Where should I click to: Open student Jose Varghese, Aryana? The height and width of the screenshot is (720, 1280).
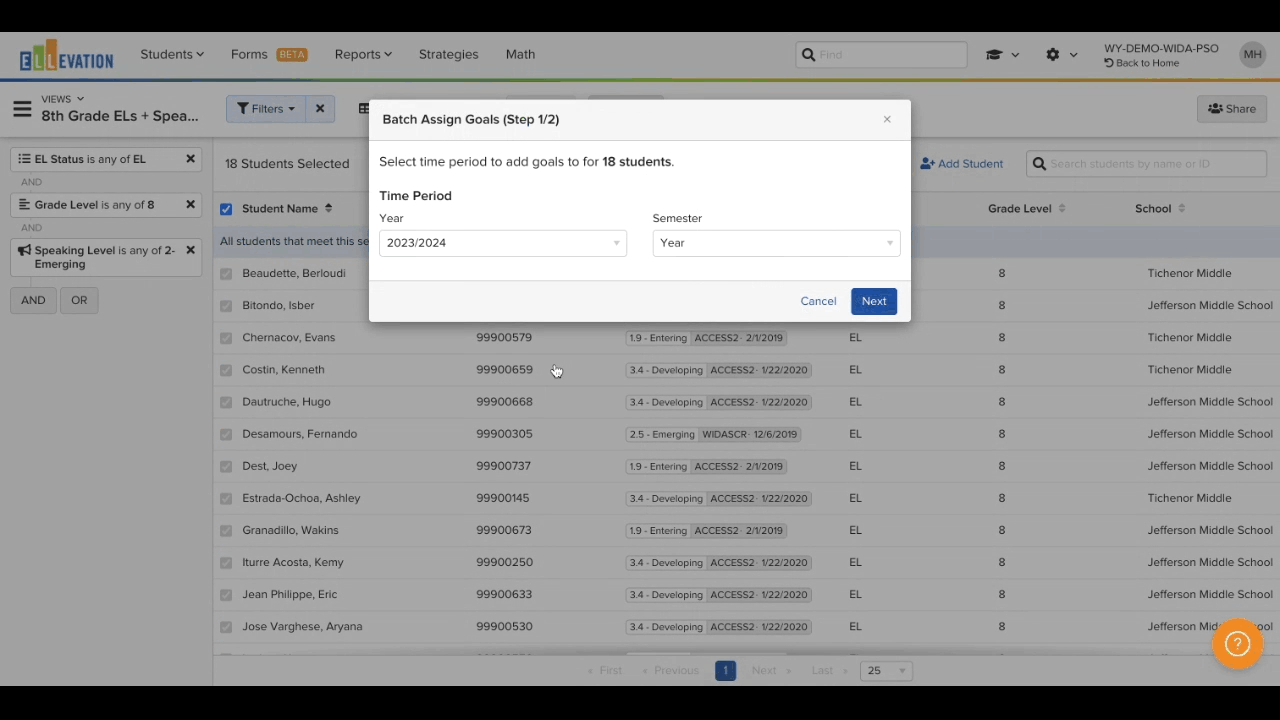(302, 626)
